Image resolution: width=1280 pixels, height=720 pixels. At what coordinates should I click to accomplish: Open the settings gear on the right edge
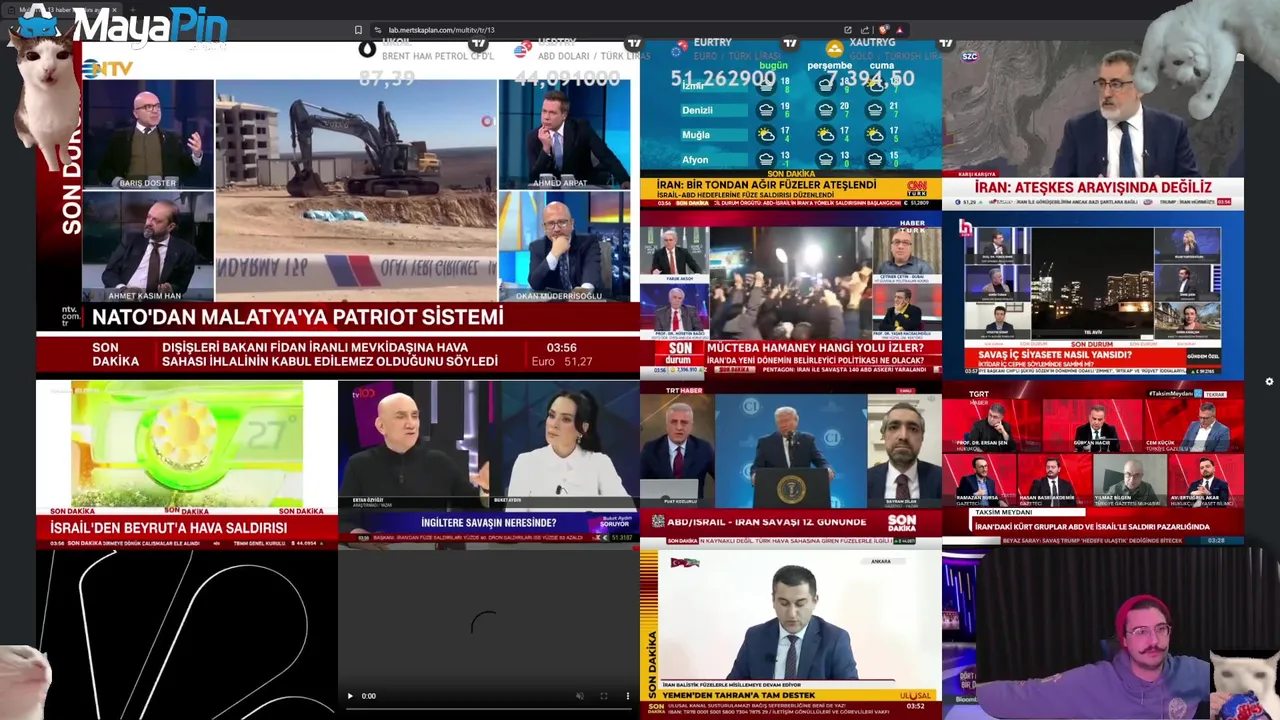point(1269,381)
